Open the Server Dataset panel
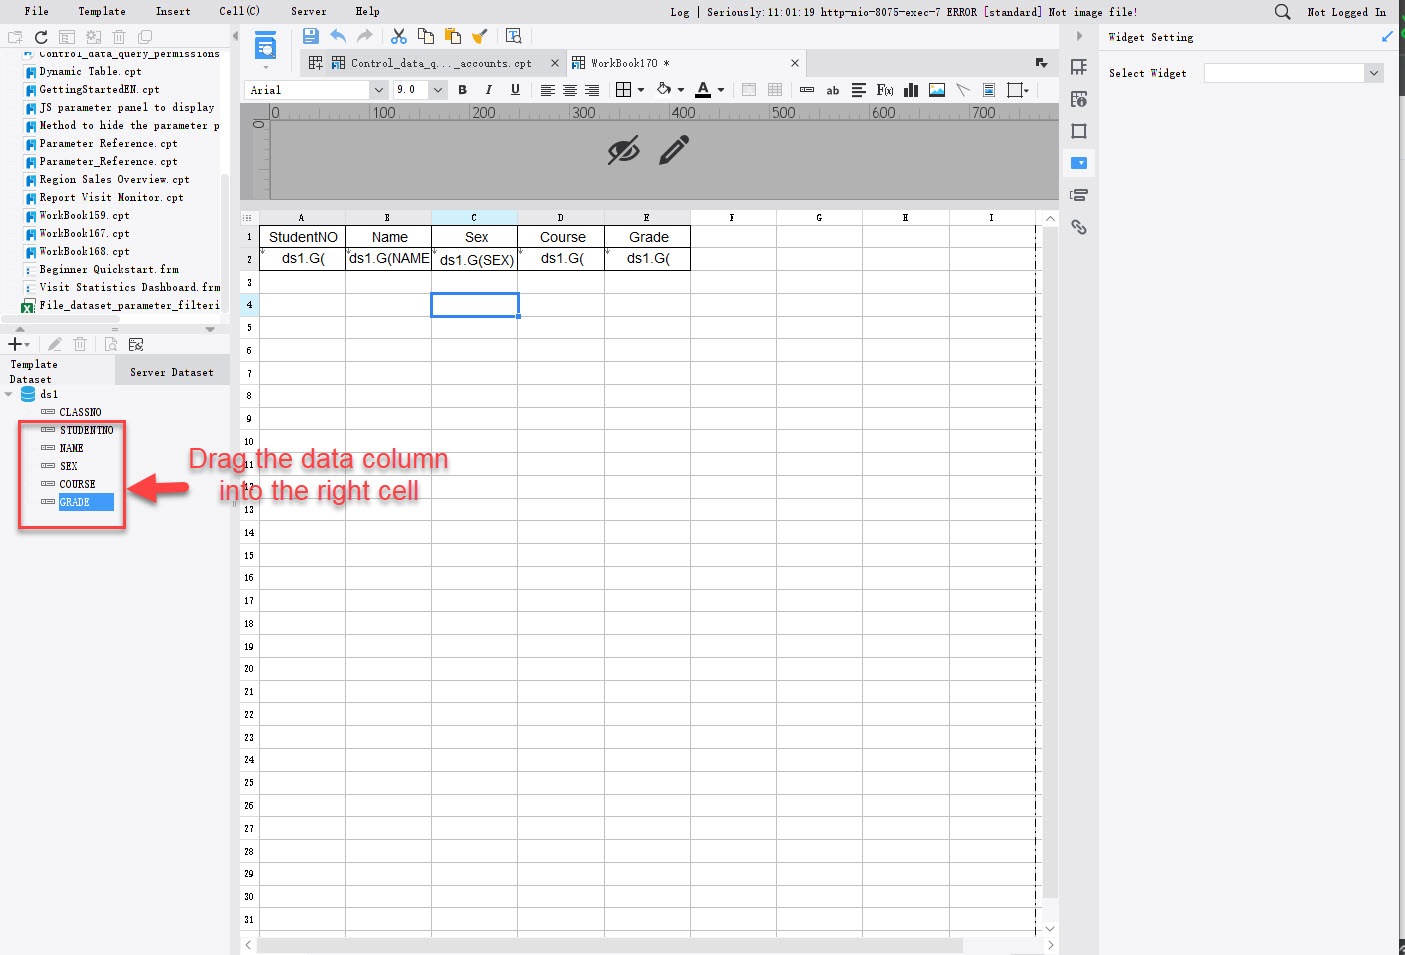The width and height of the screenshot is (1405, 955). point(171,370)
